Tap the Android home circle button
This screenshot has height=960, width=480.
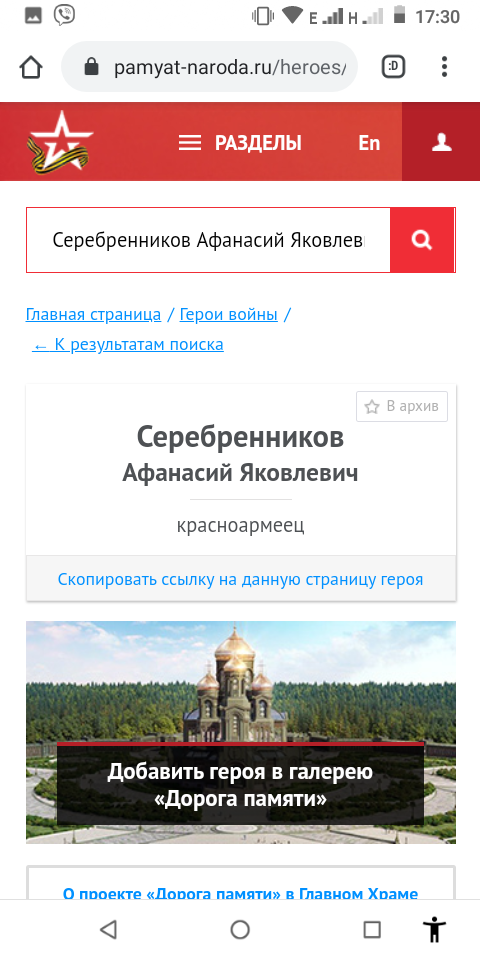coord(240,929)
